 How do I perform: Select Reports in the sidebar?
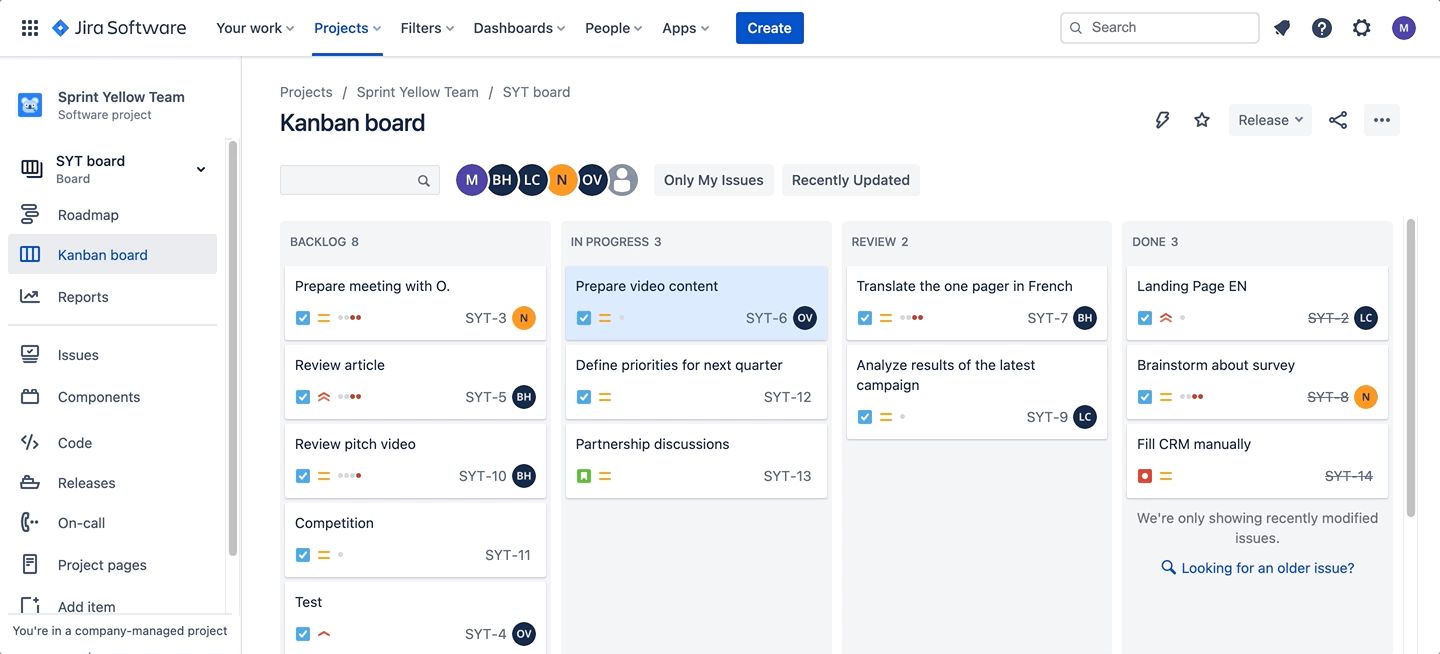coord(83,297)
